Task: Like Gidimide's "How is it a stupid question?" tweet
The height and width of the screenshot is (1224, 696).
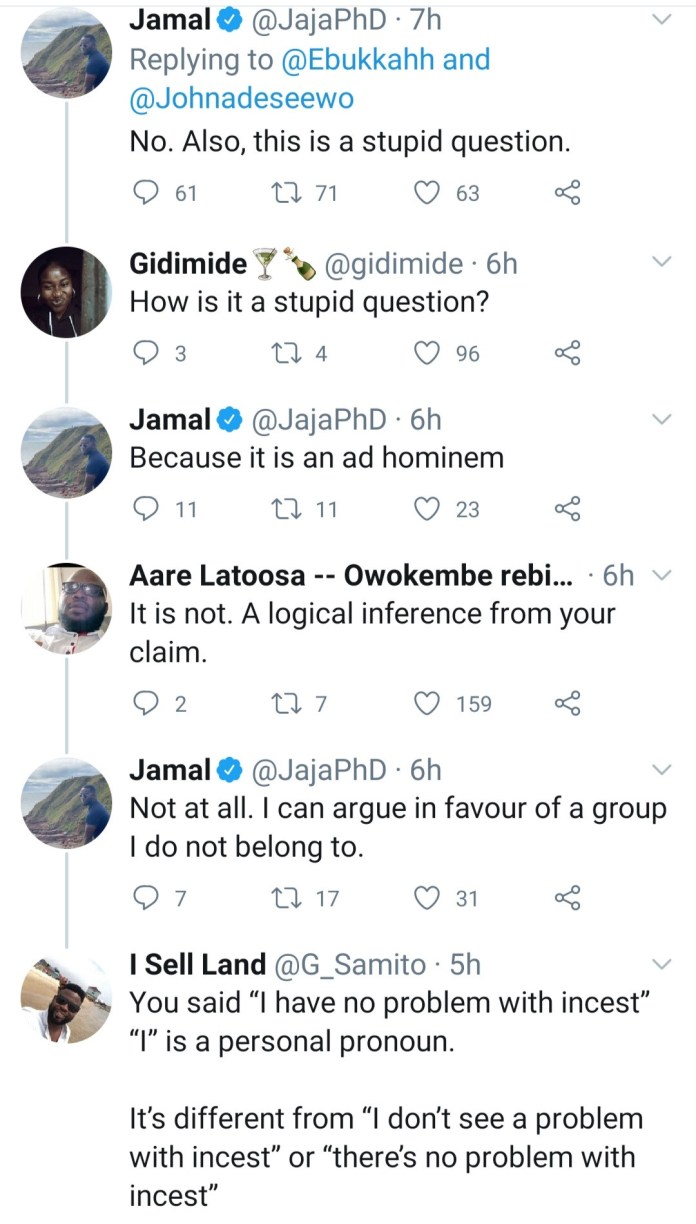Action: 428,353
